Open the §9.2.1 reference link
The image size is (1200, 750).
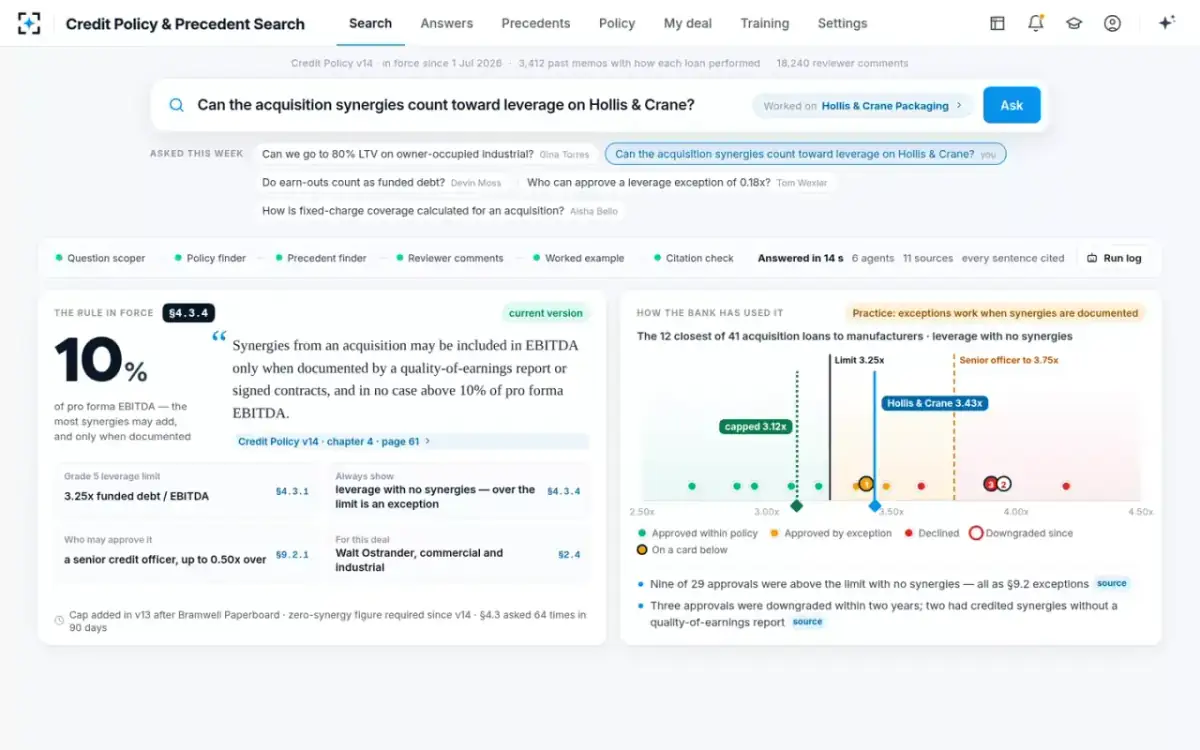coord(292,554)
